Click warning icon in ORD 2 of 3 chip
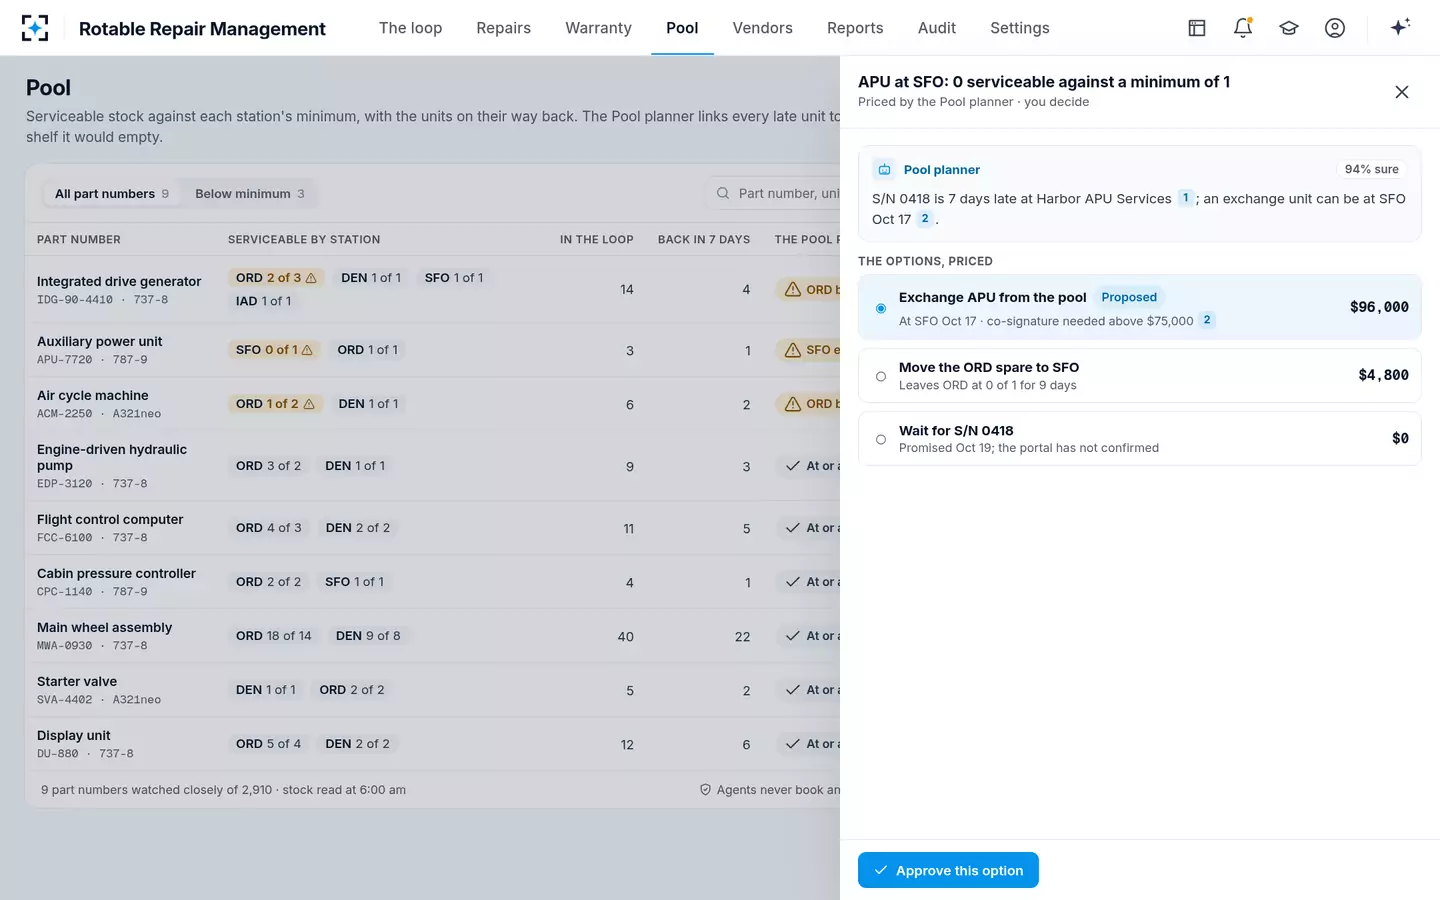1440x900 pixels. tap(311, 278)
